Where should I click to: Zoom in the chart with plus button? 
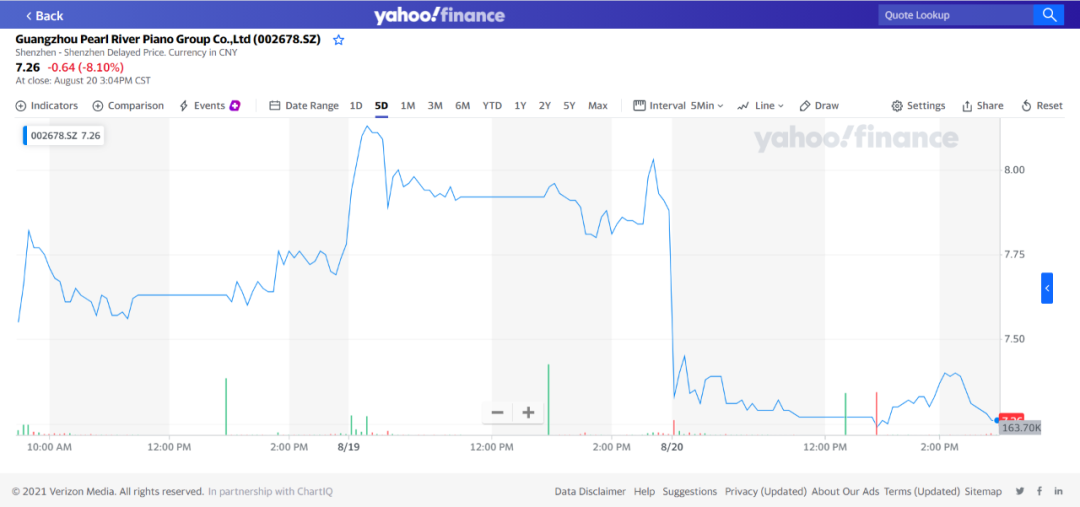(x=529, y=412)
